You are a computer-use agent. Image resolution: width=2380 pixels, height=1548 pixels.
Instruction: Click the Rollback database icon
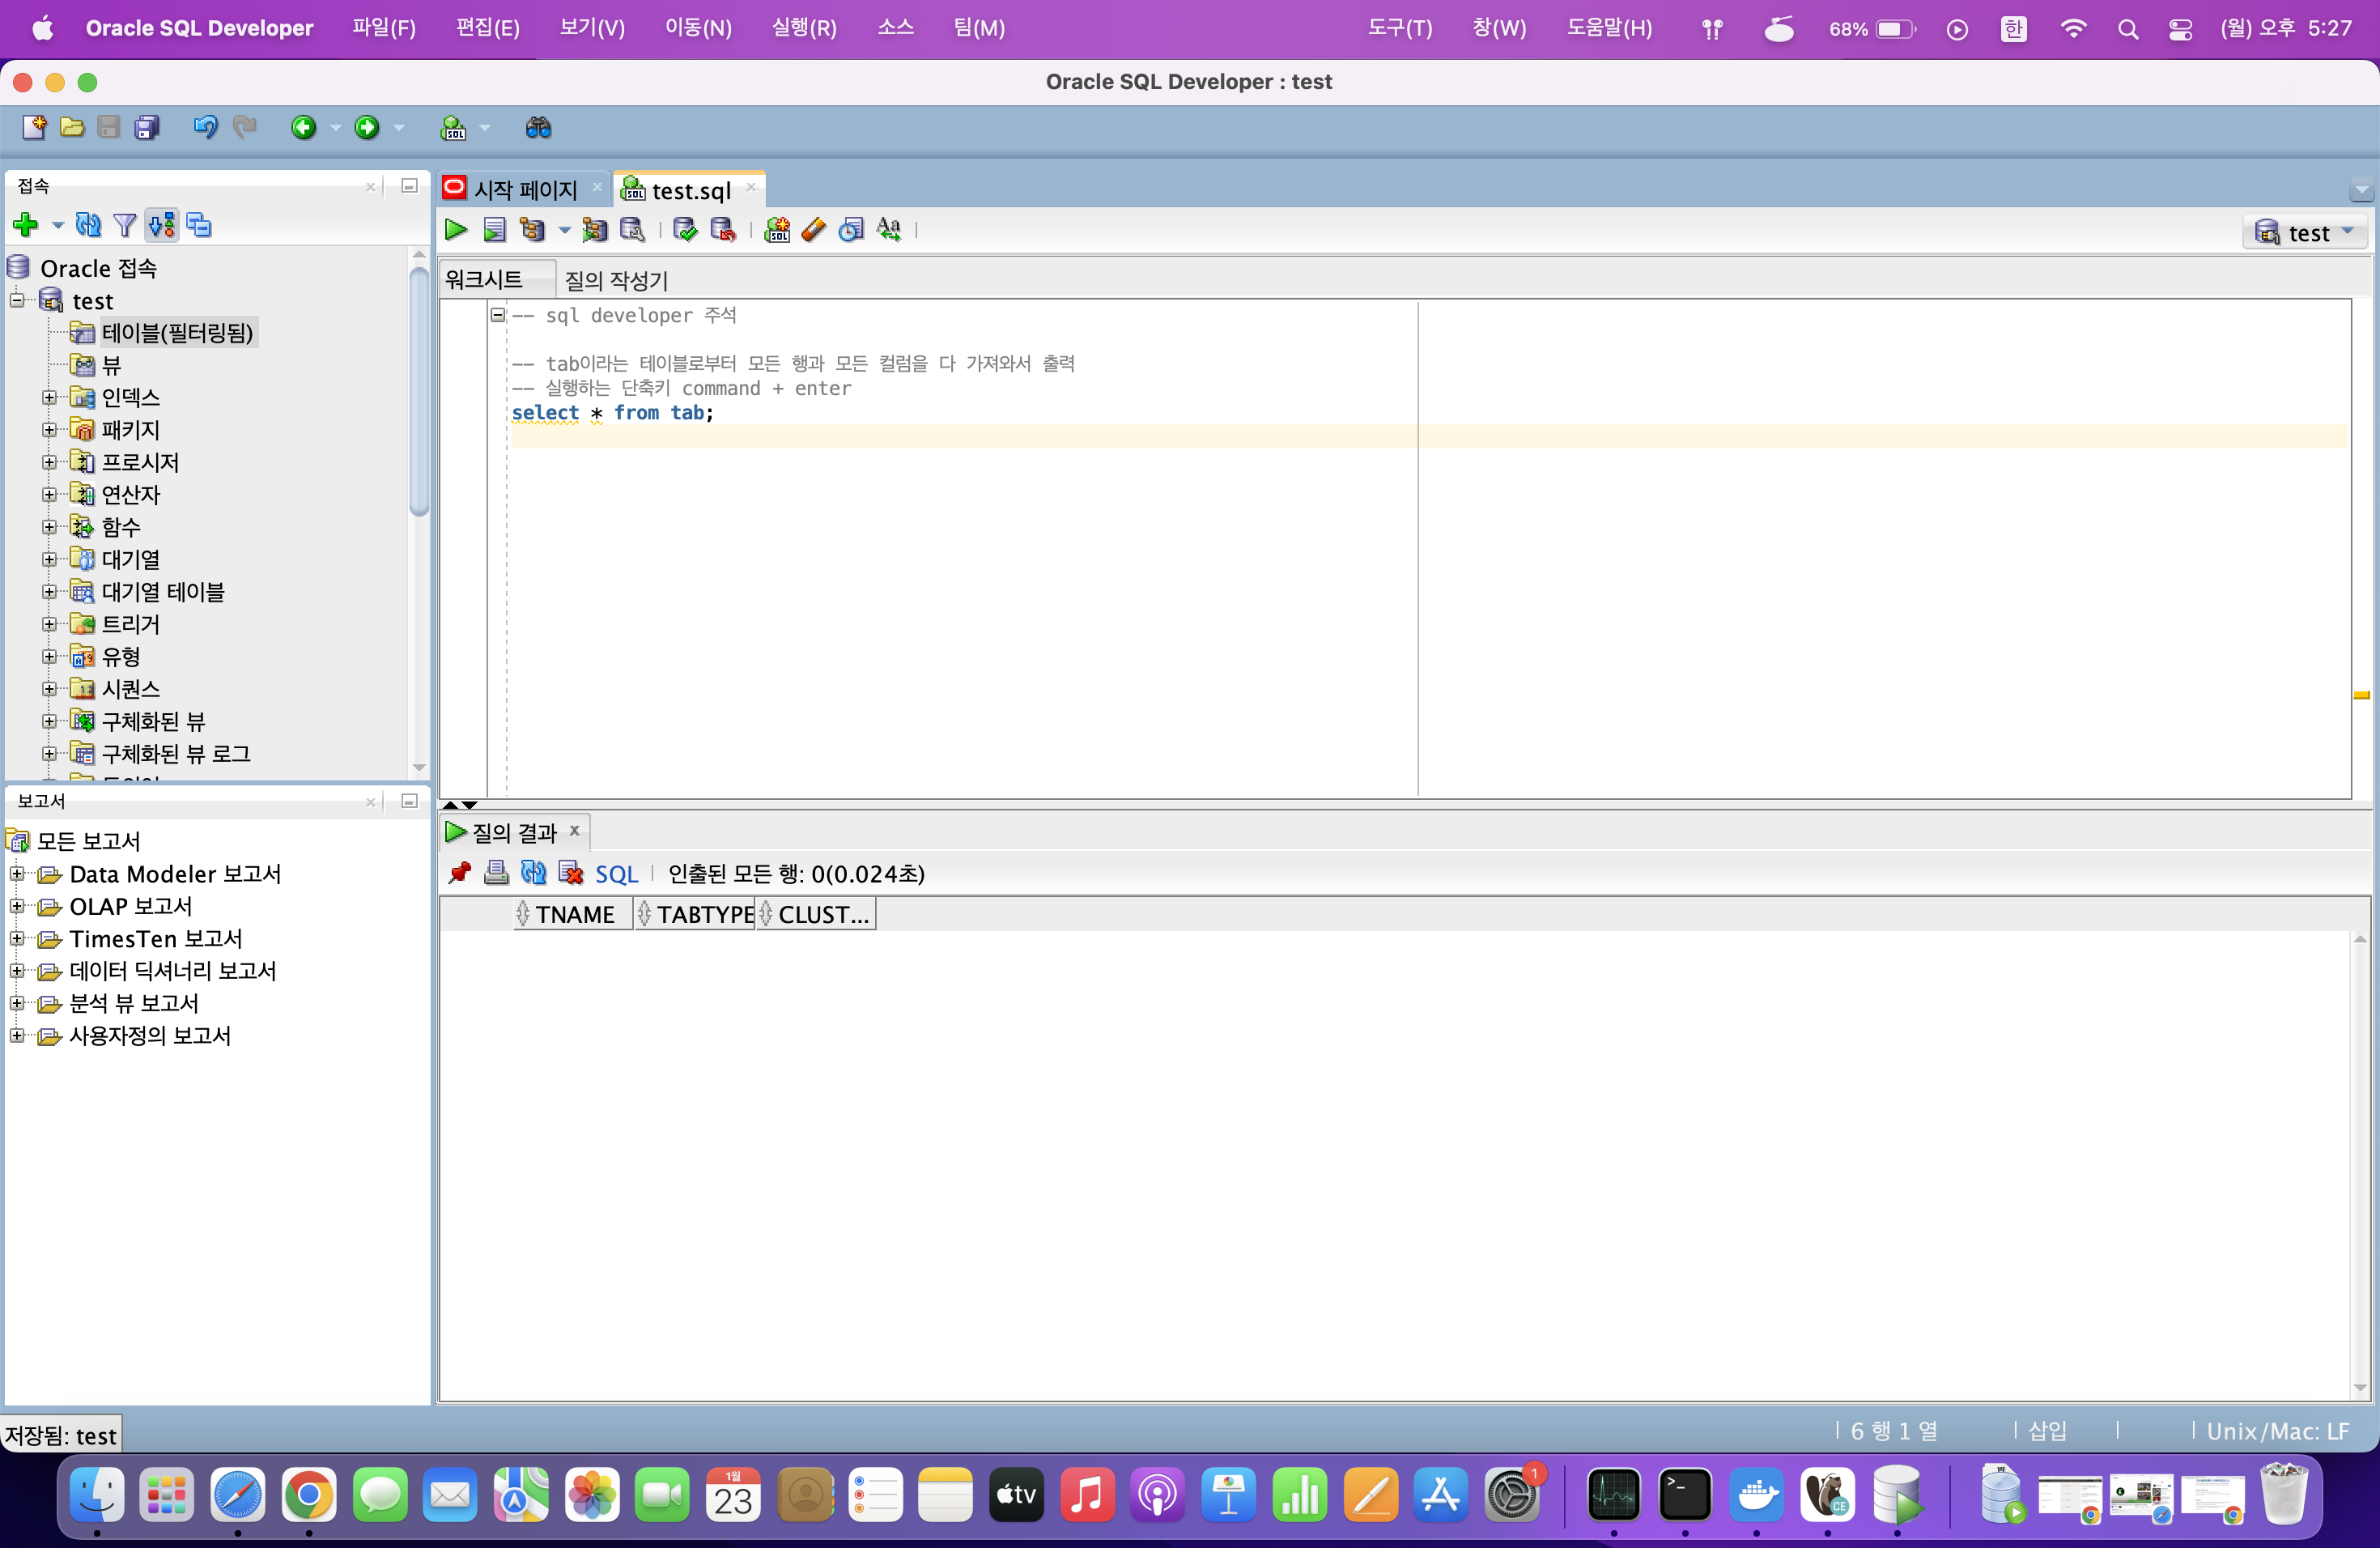tap(722, 230)
